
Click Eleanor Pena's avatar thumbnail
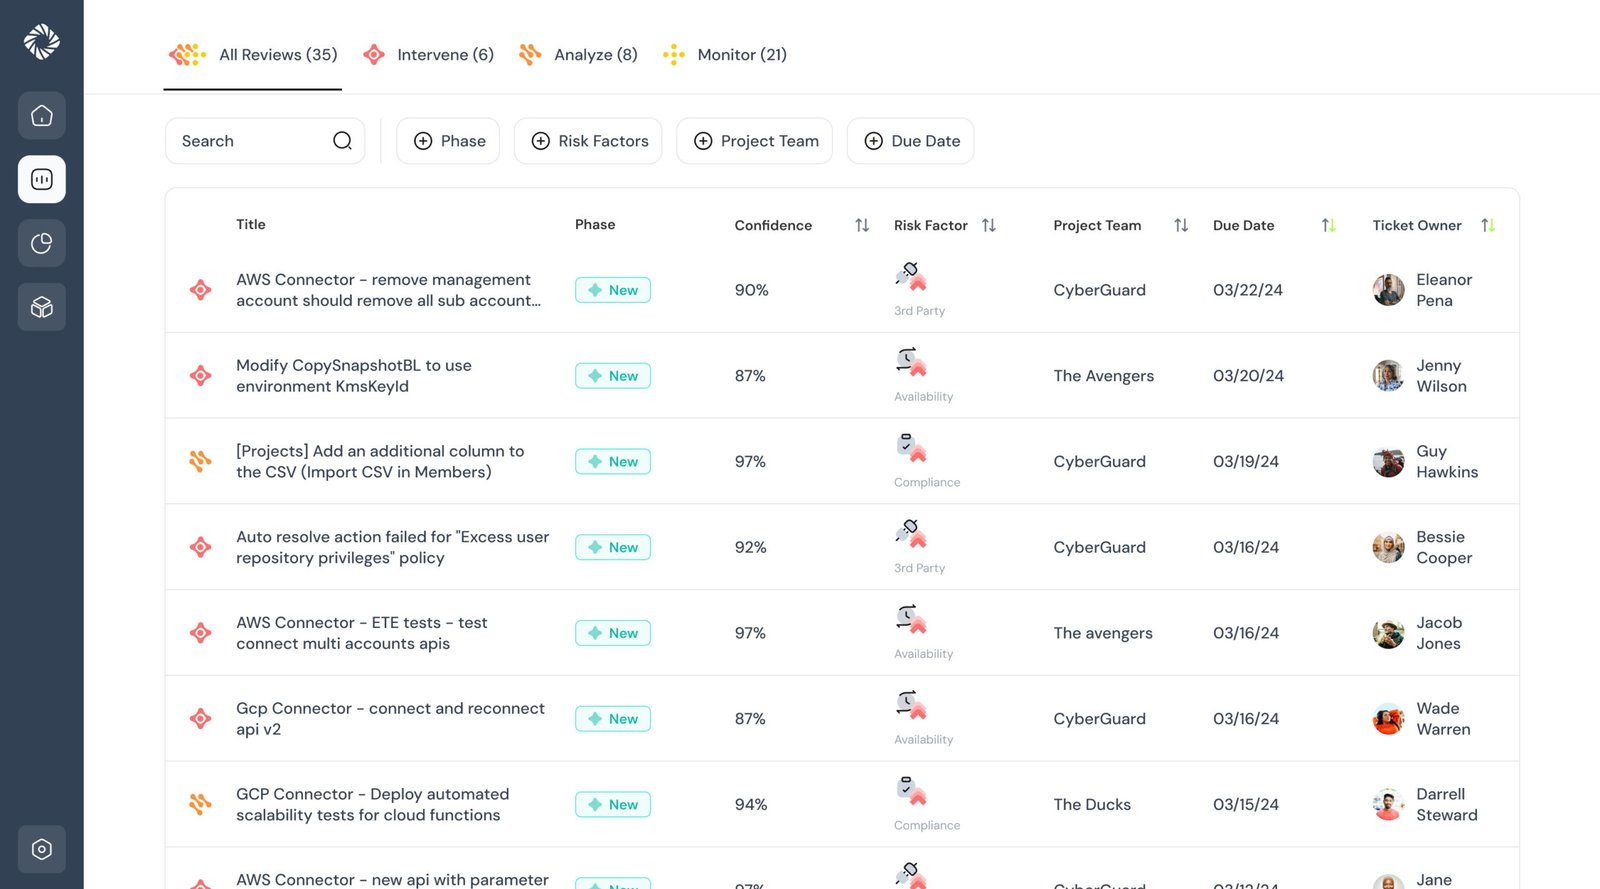(x=1388, y=290)
